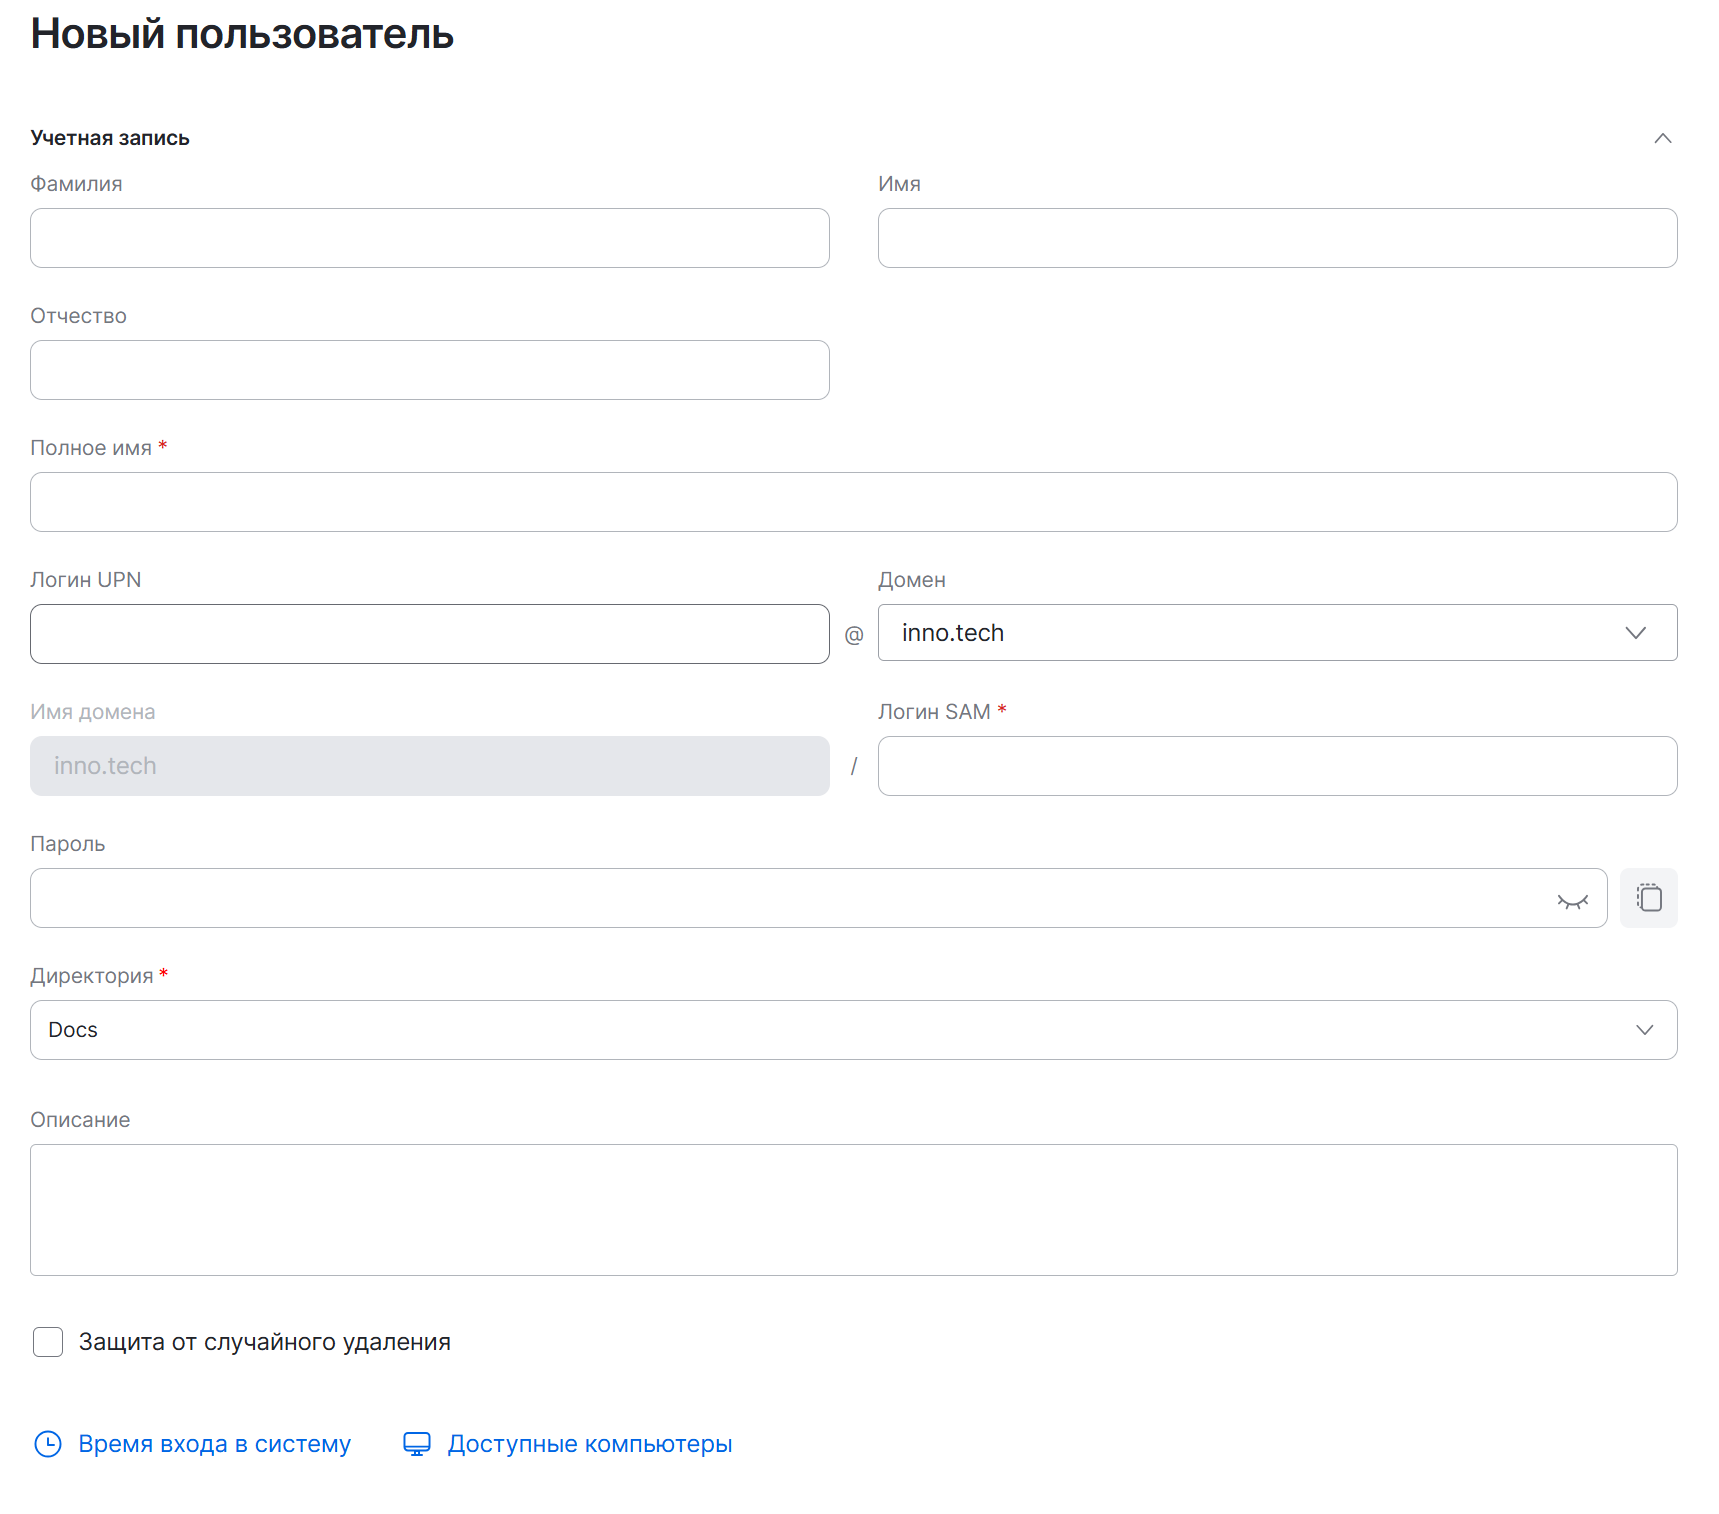Open the Время входа в систему link
Viewport: 1719px width, 1514px height.
point(214,1444)
